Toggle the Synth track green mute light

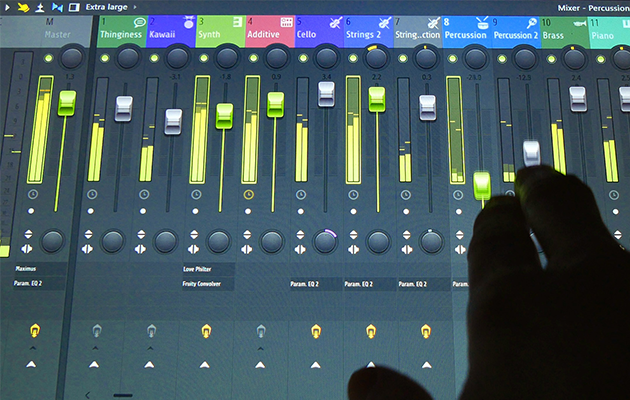[x=203, y=59]
